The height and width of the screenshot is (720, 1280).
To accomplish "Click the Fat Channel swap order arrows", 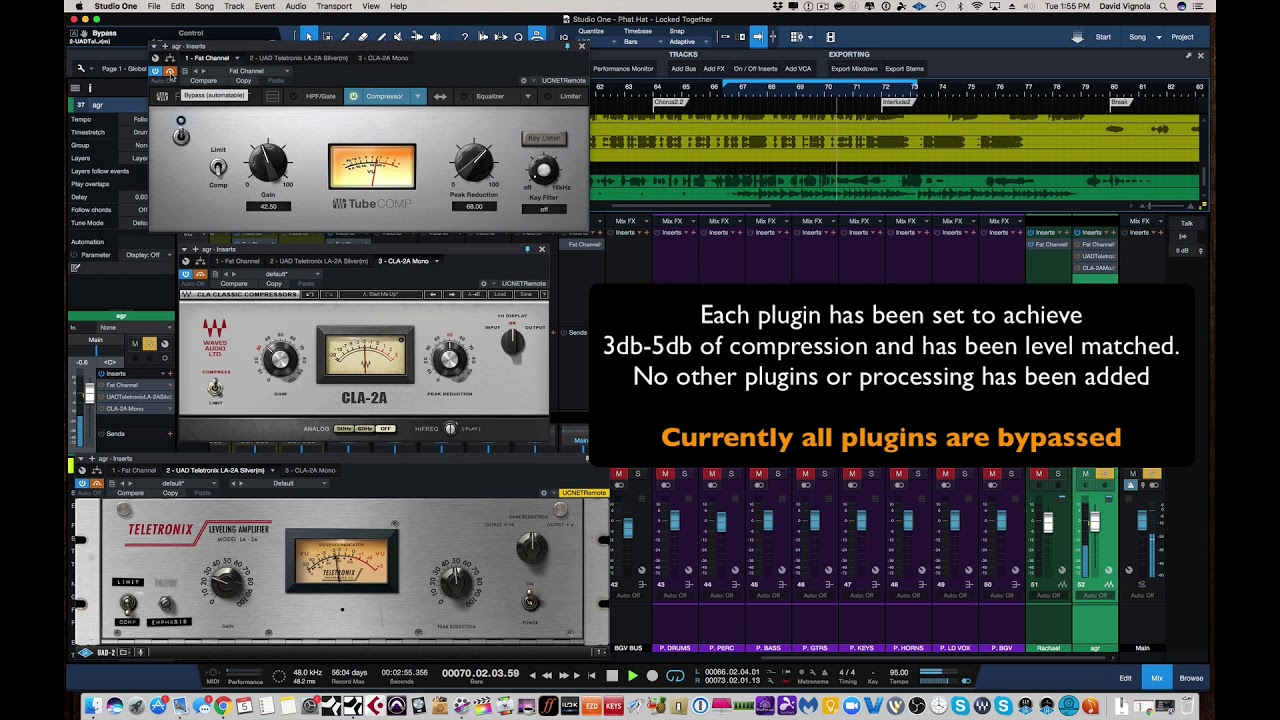I will 438,96.
